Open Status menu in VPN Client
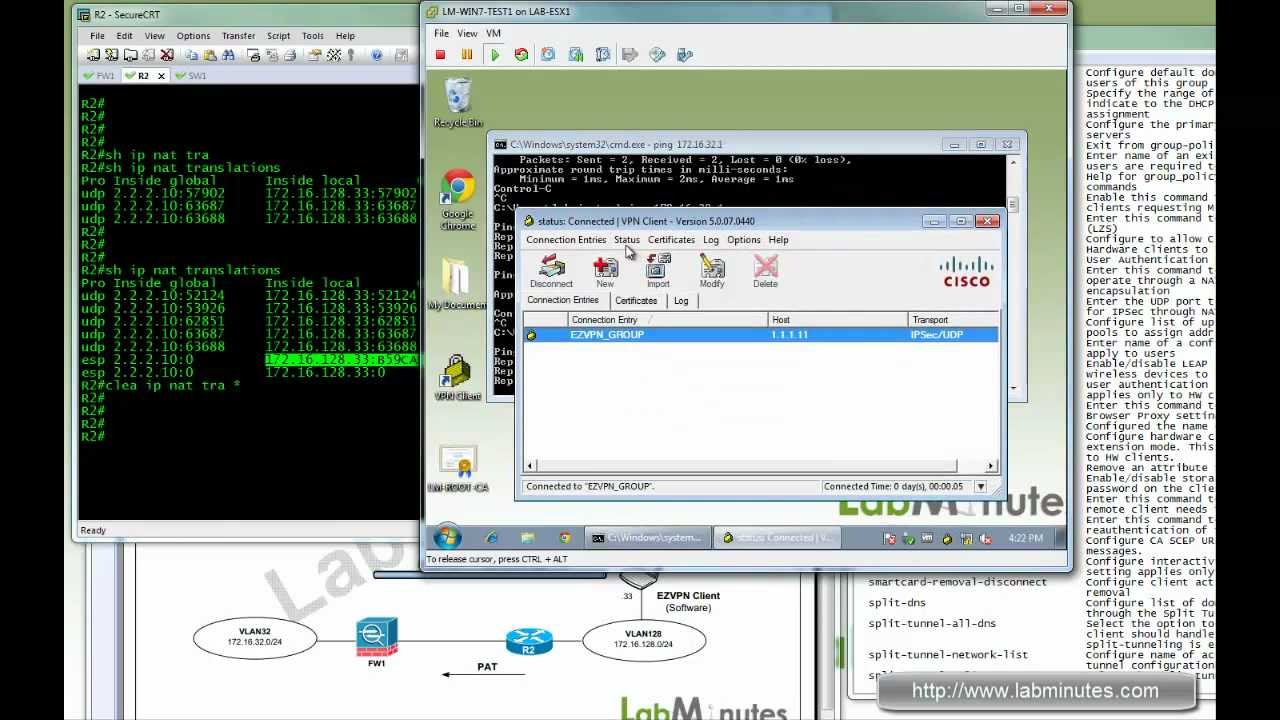 click(626, 240)
